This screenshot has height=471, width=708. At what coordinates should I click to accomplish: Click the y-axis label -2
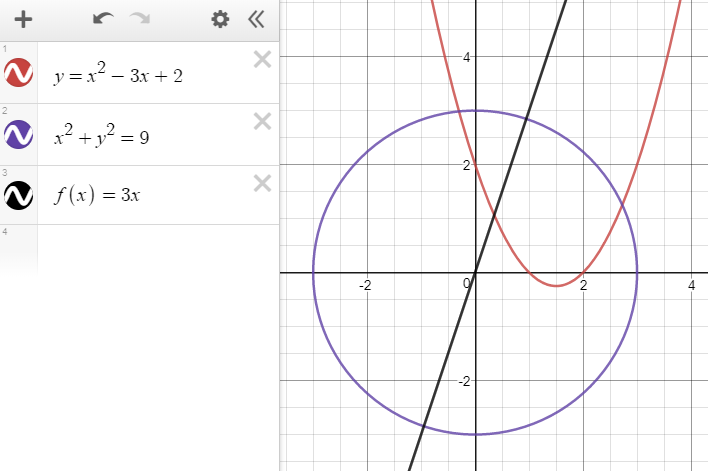465,382
